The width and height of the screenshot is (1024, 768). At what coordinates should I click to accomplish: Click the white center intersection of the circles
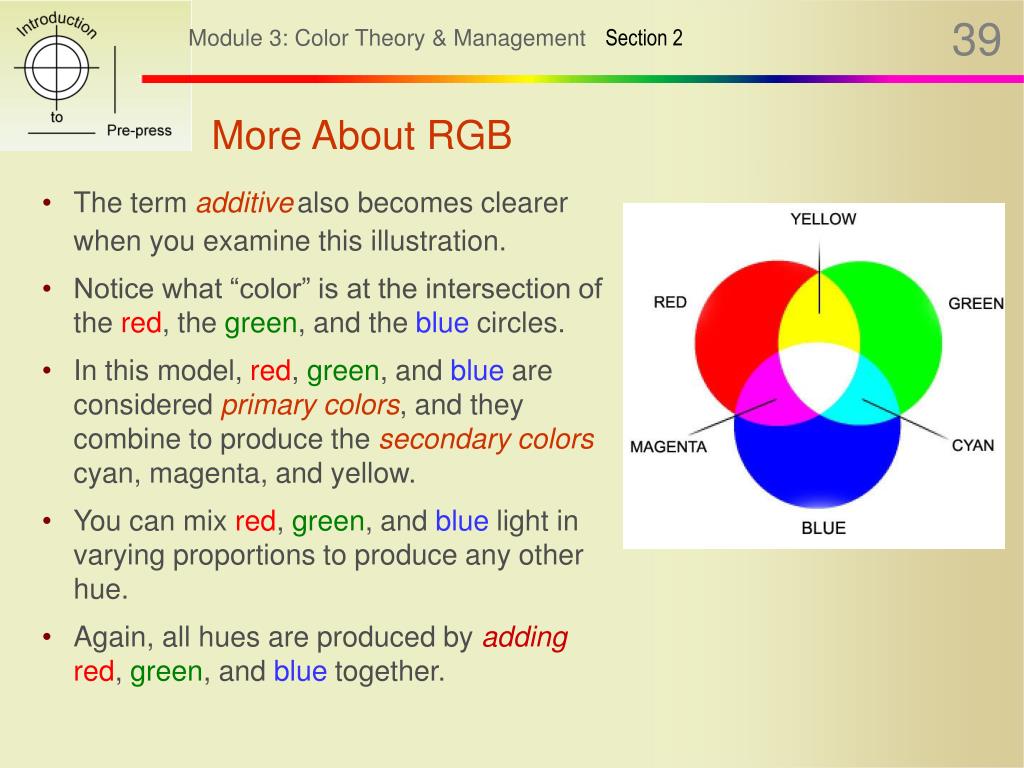pos(819,377)
